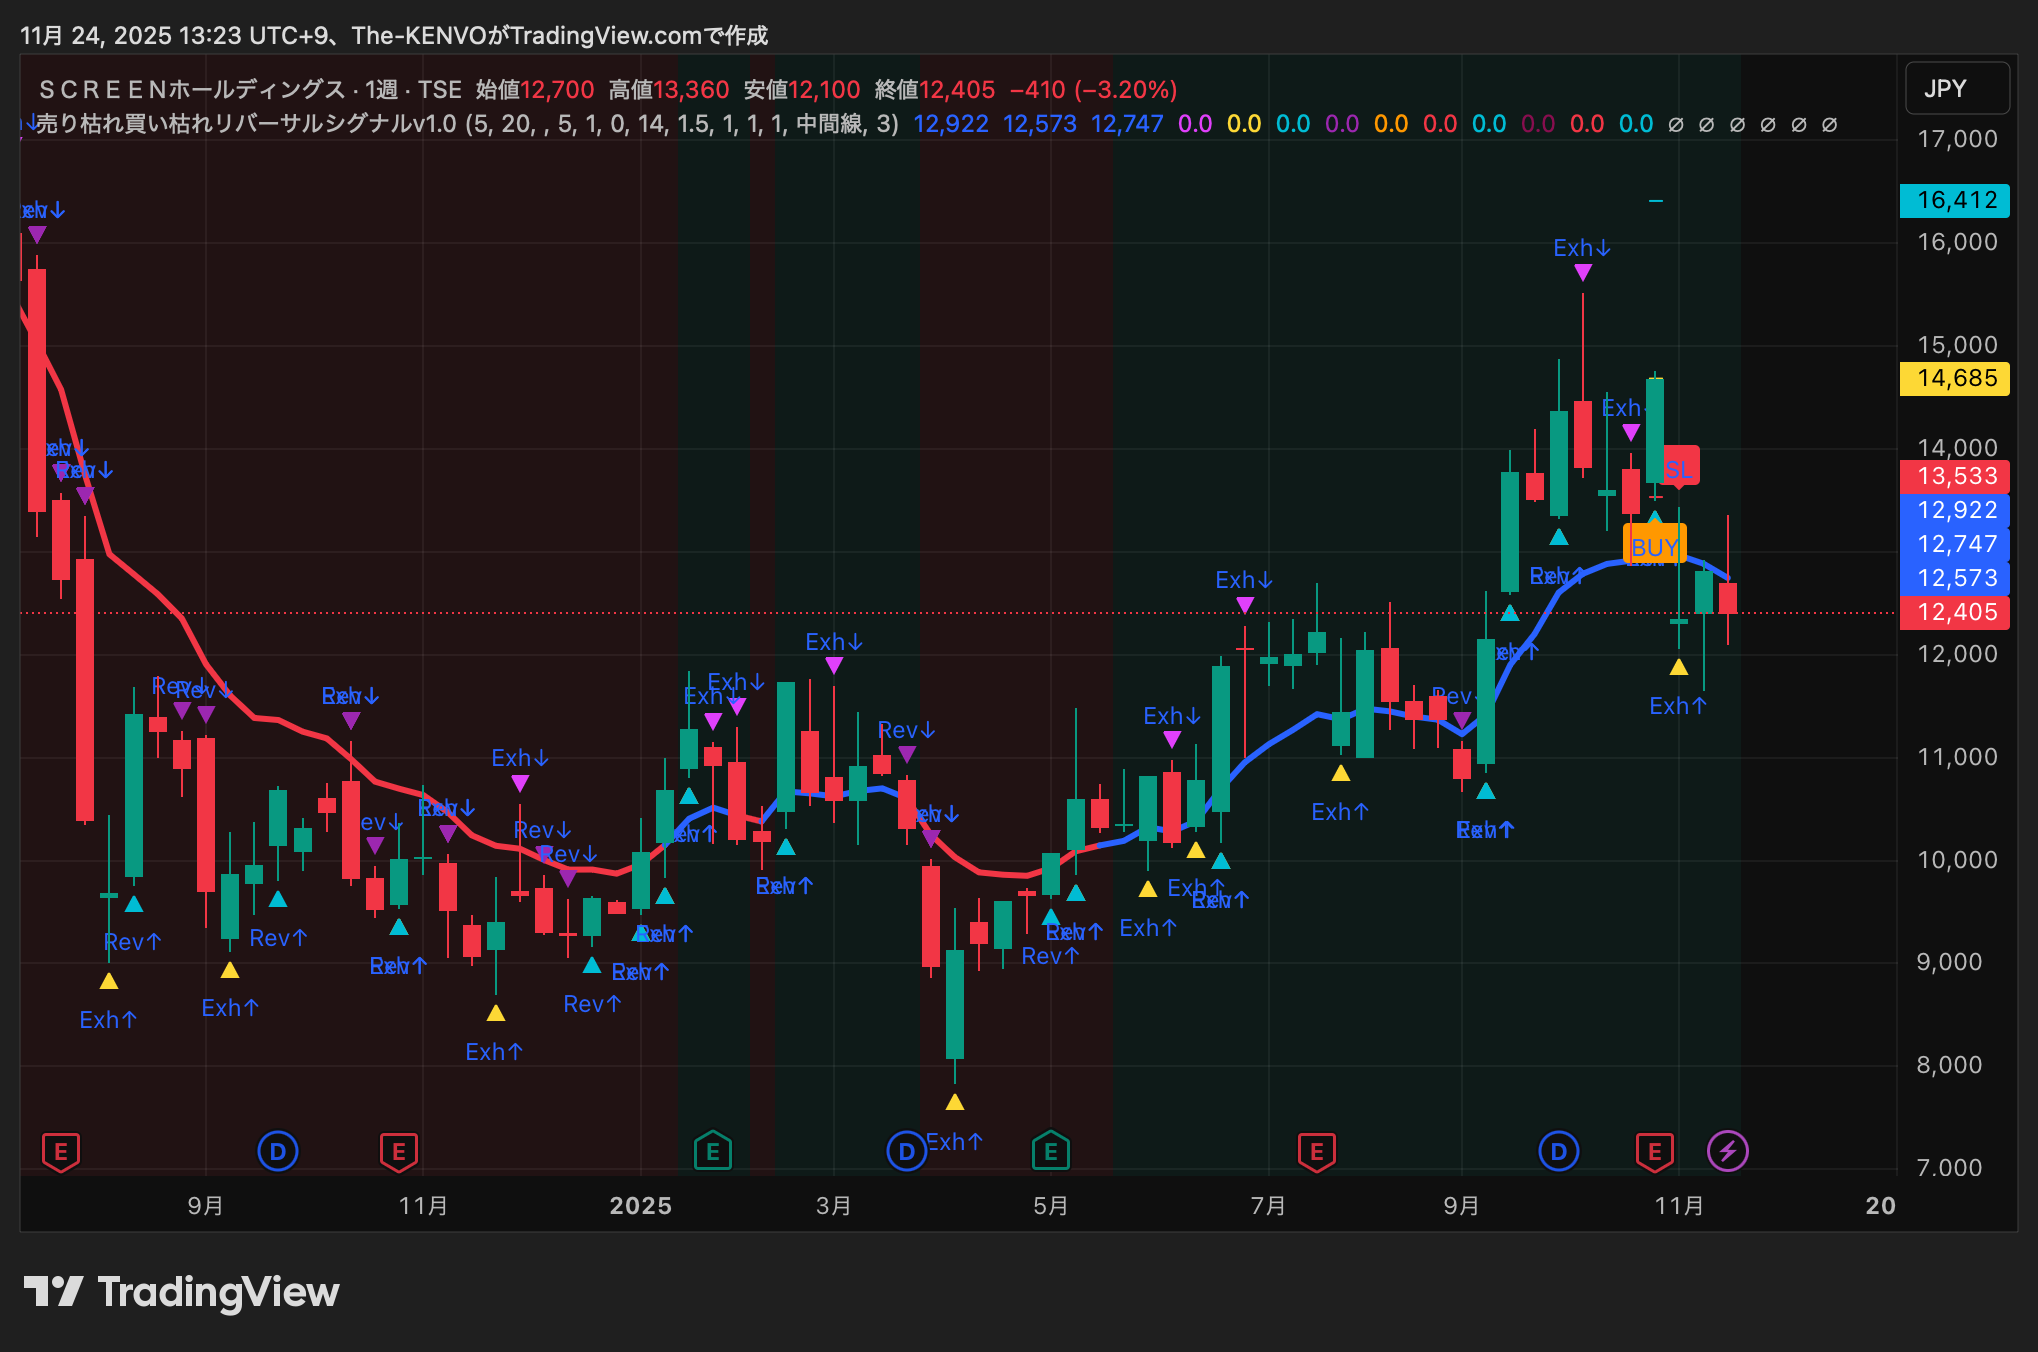Open the JPY currency selector
This screenshot has width=2038, height=1352.
[x=1956, y=88]
